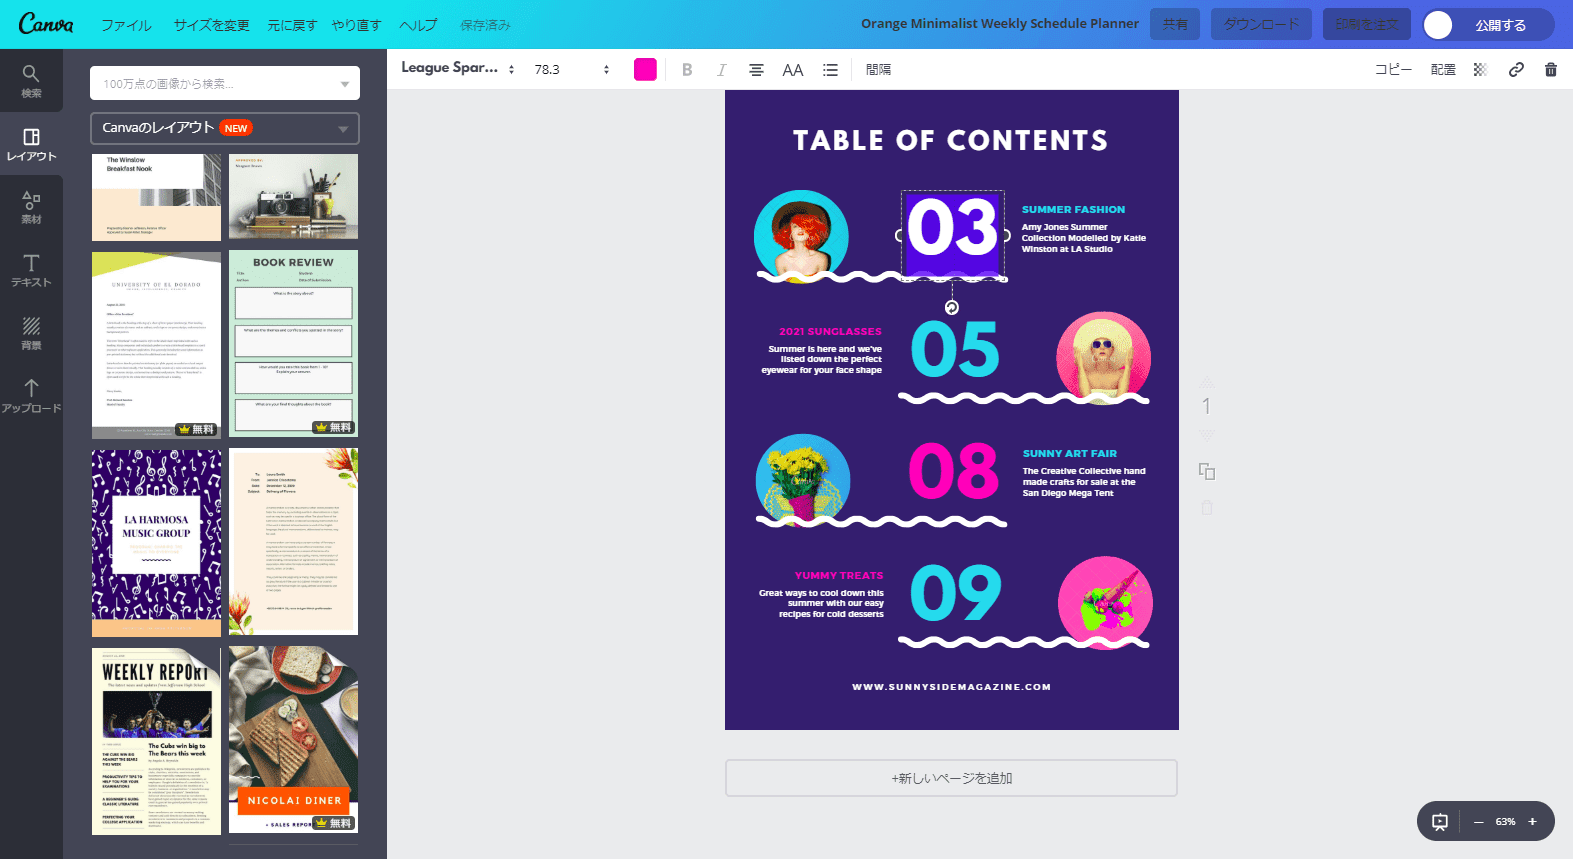Open the 素材 elements panel

(x=31, y=207)
